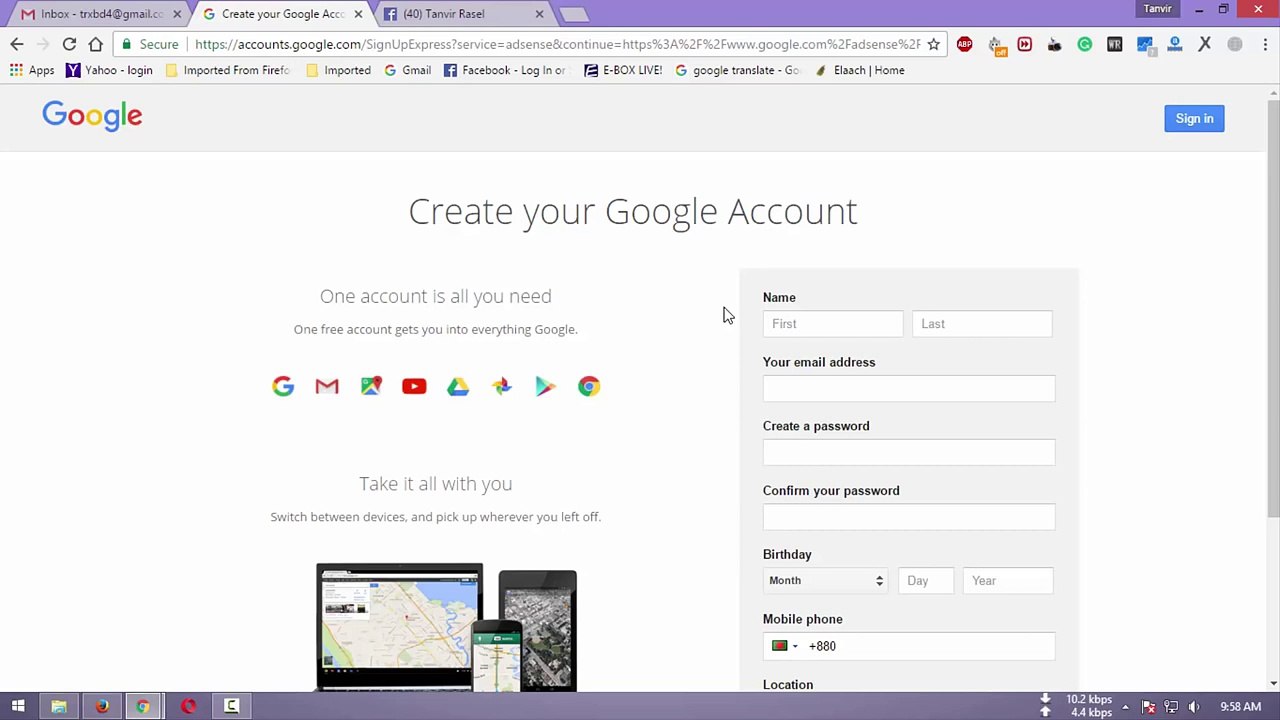The width and height of the screenshot is (1280, 720).
Task: Show hidden system tray icons
Action: click(1125, 707)
